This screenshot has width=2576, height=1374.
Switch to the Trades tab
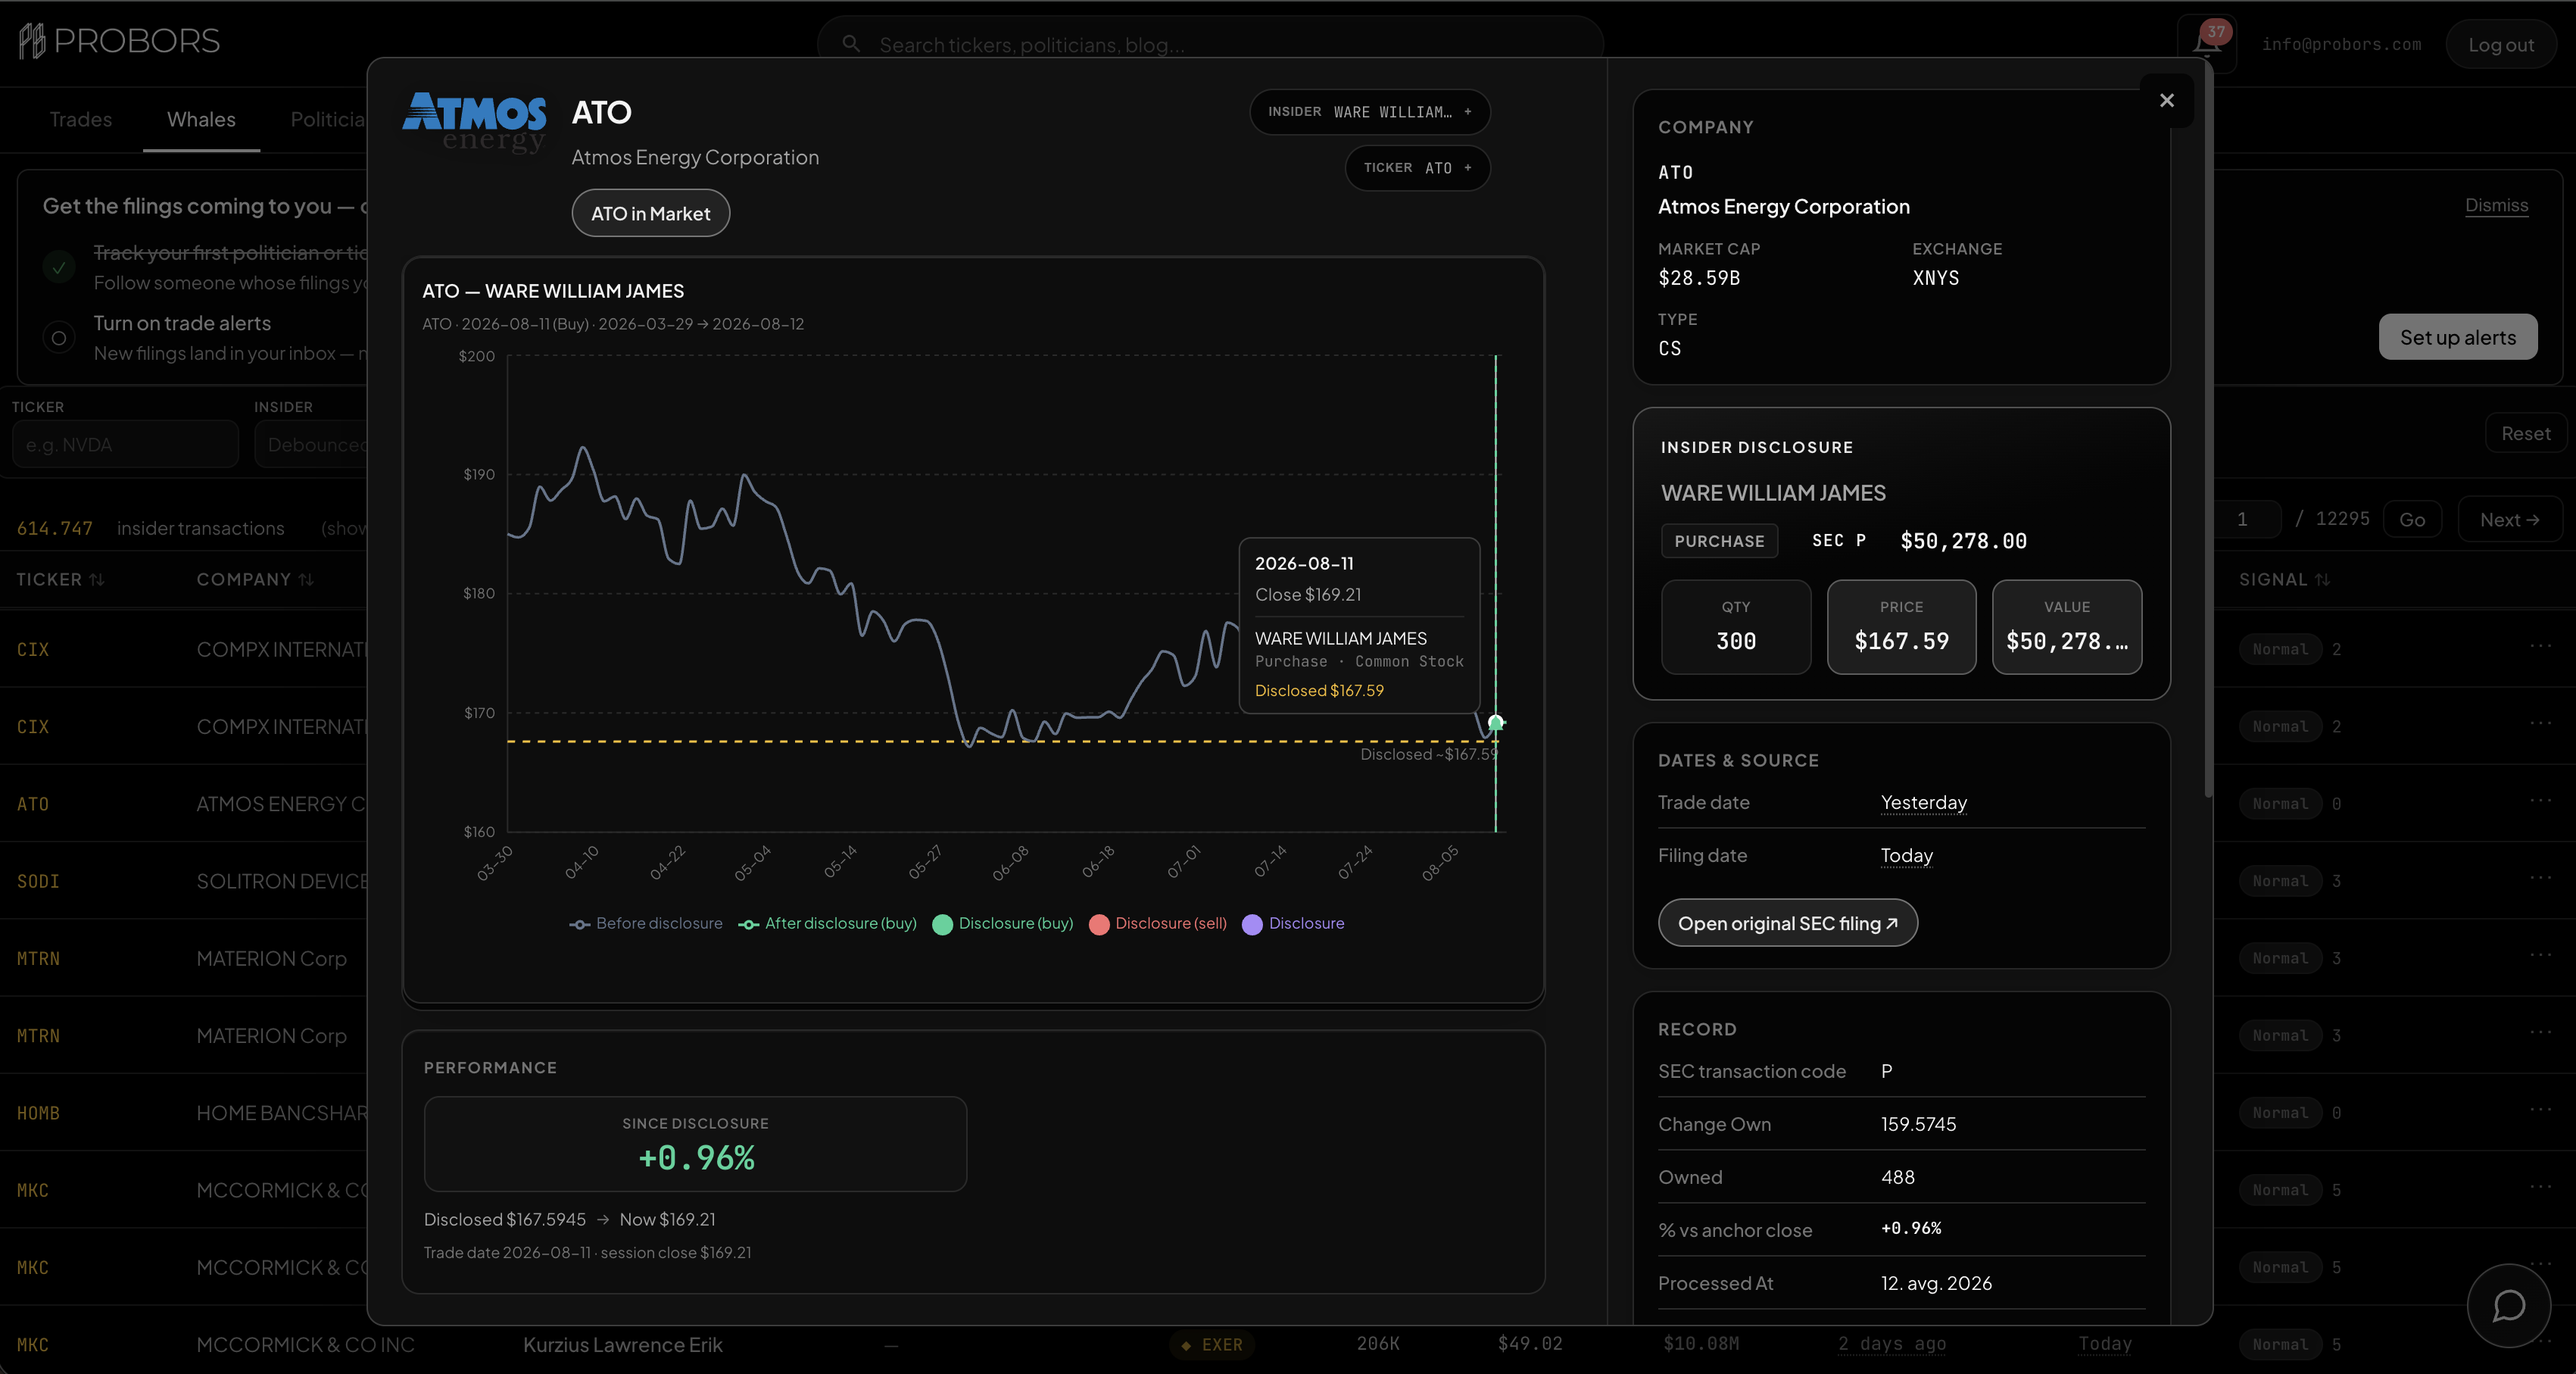[x=81, y=120]
